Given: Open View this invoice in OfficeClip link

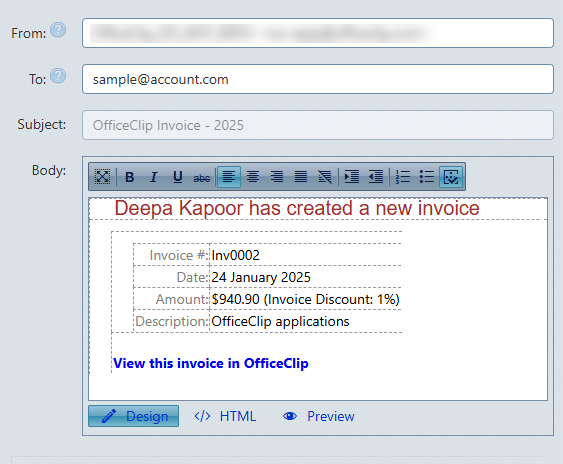Looking at the screenshot, I should (211, 363).
